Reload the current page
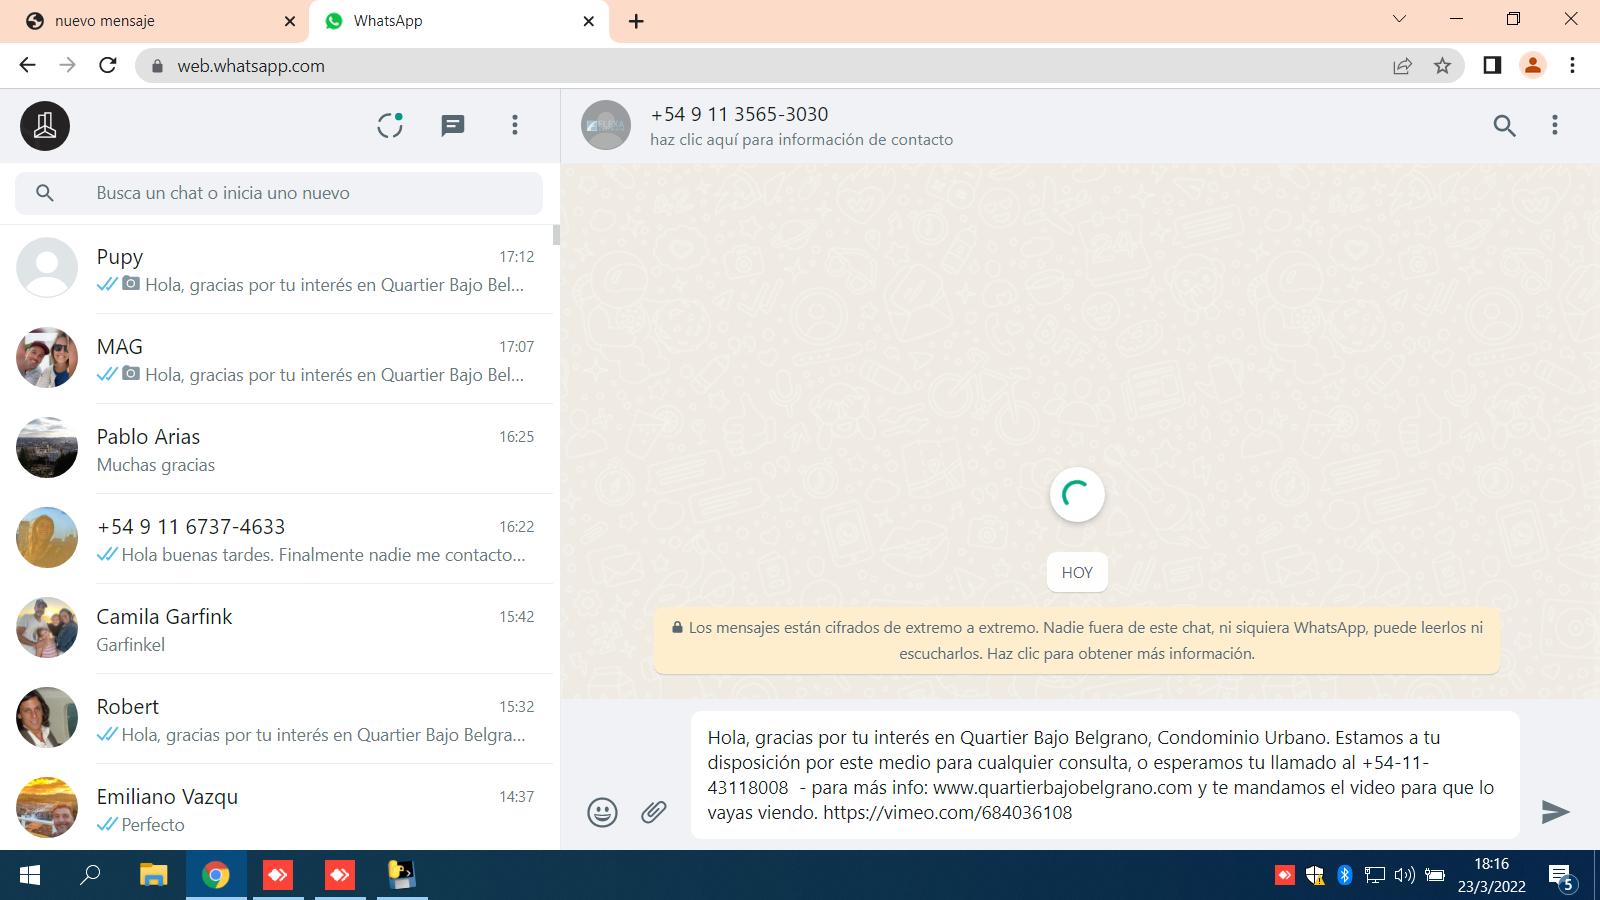The image size is (1600, 900). coord(108,65)
